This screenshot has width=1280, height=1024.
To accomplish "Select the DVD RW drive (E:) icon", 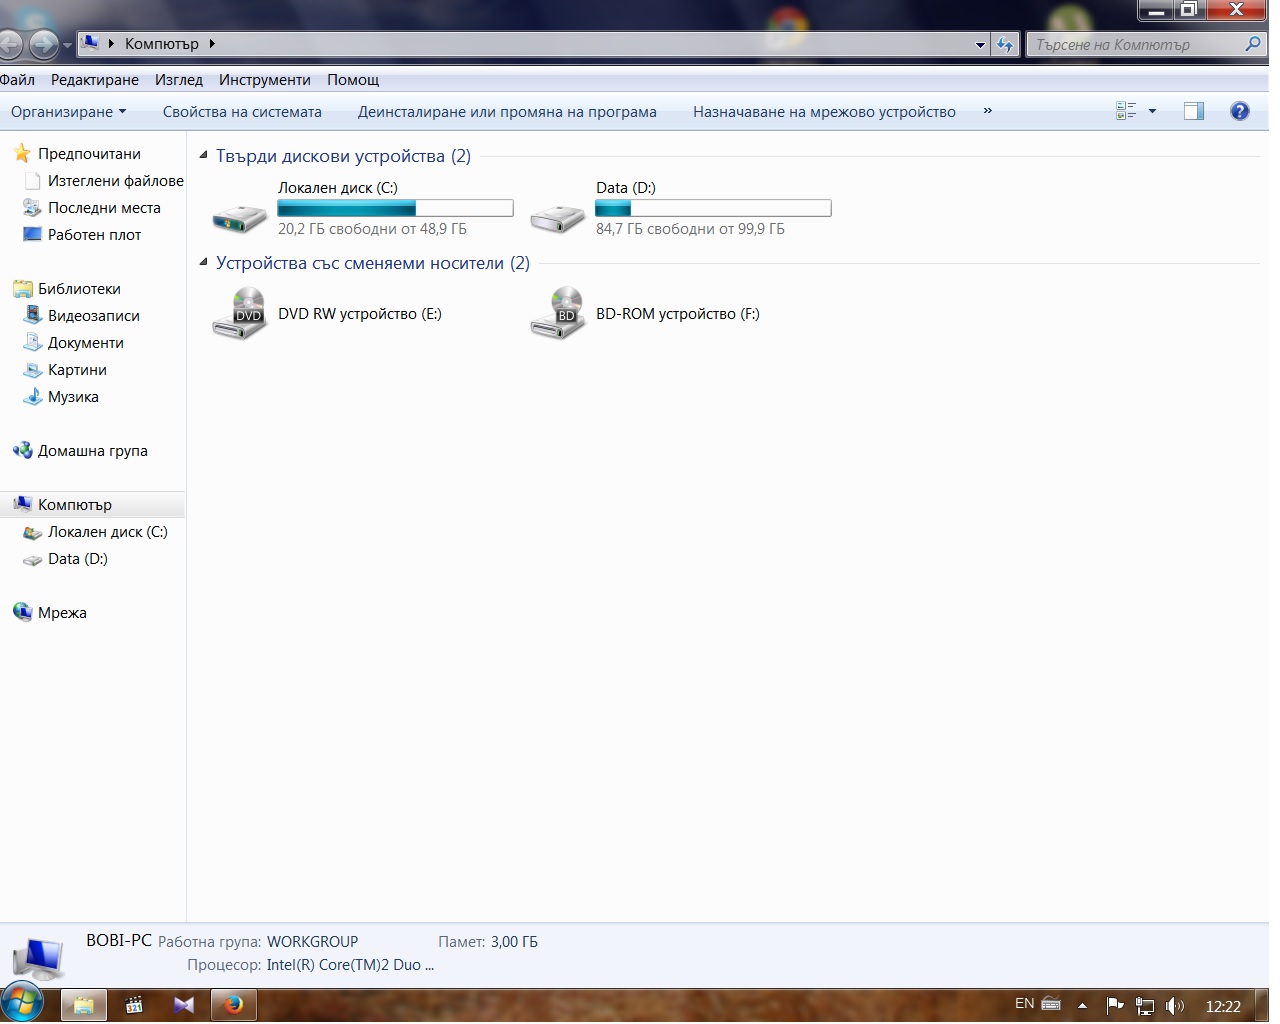I will pyautogui.click(x=239, y=313).
